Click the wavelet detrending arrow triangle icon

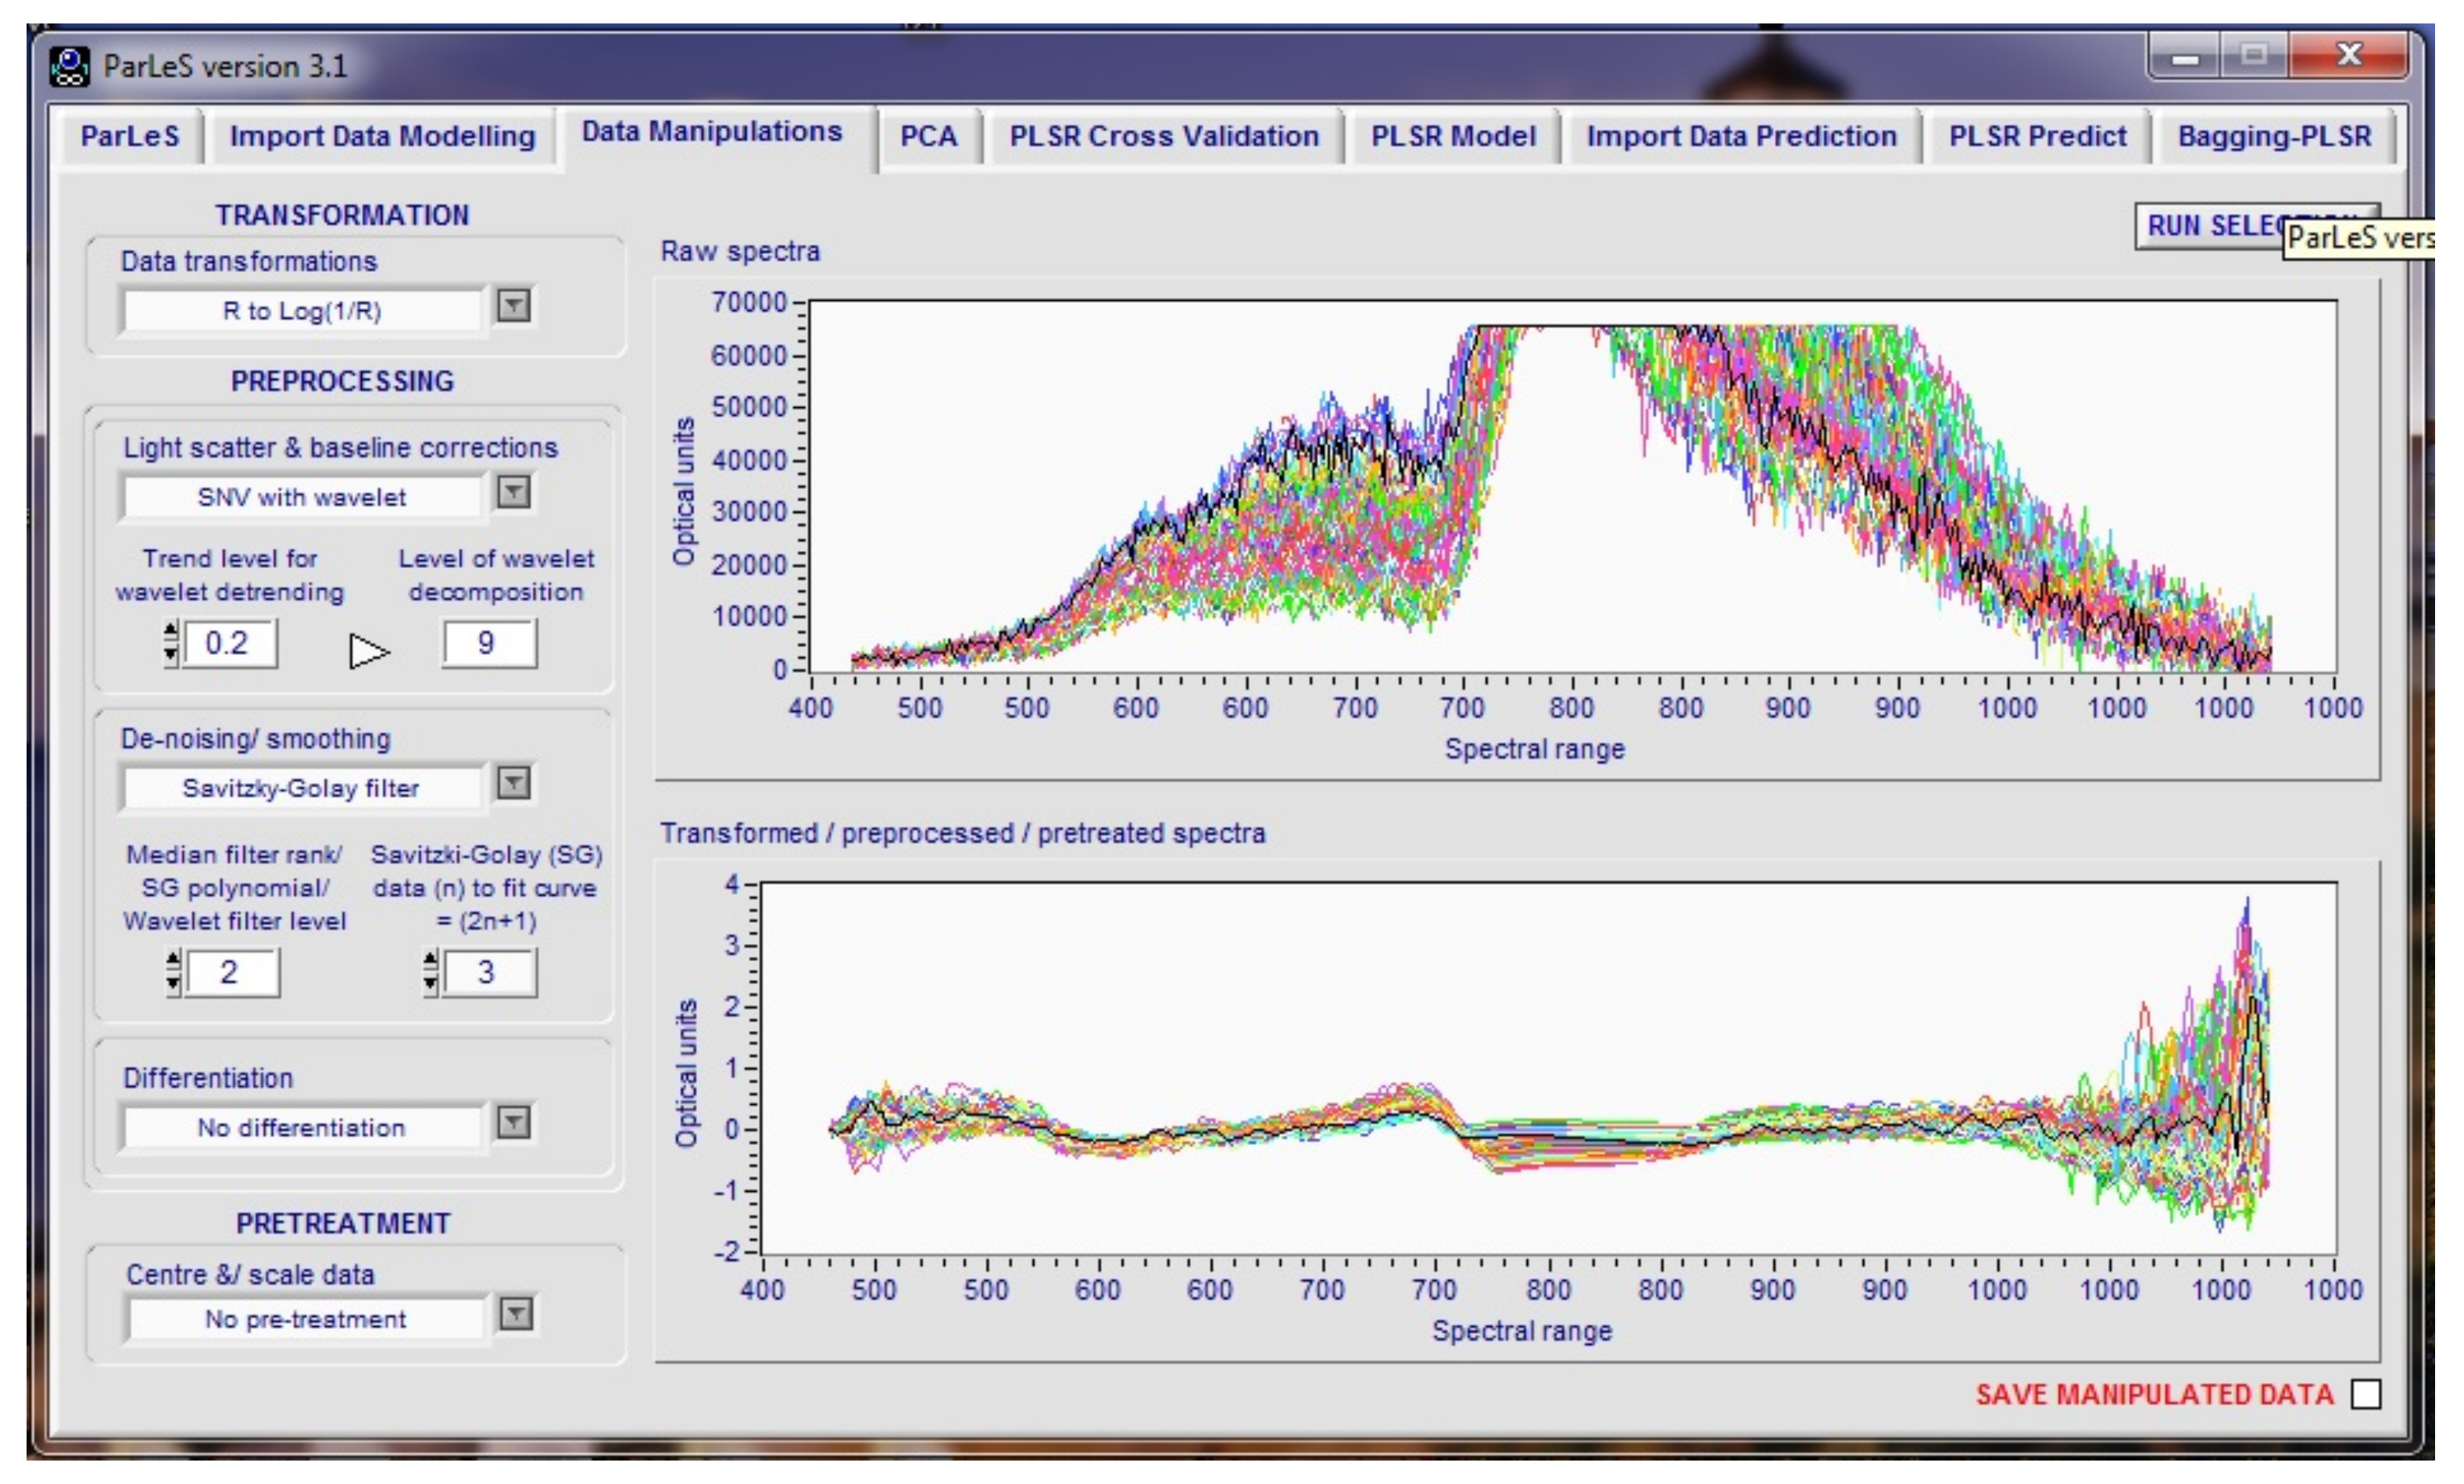[x=369, y=651]
